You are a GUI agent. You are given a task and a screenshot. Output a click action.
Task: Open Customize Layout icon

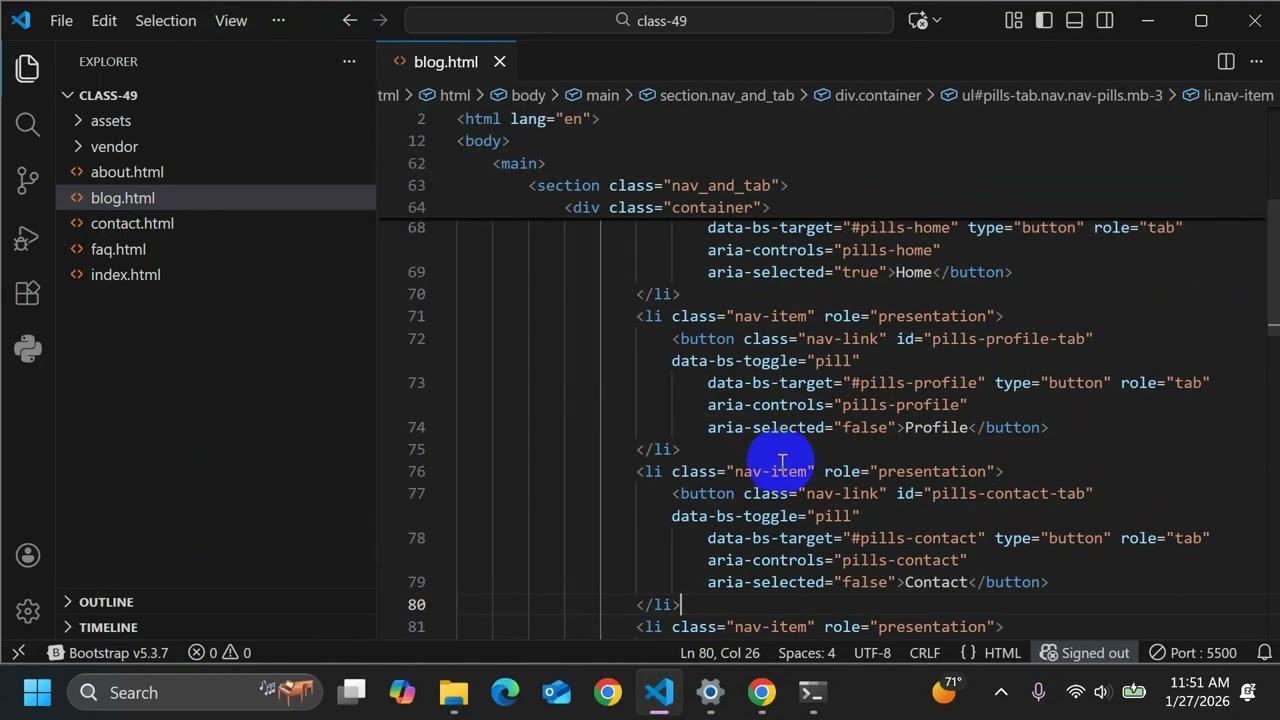1013,20
